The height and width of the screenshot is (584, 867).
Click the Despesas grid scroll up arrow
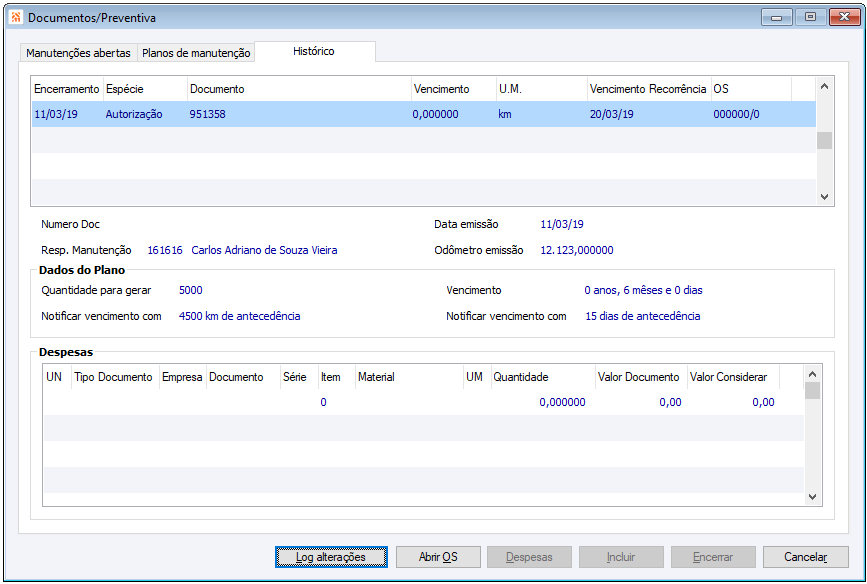click(812, 373)
